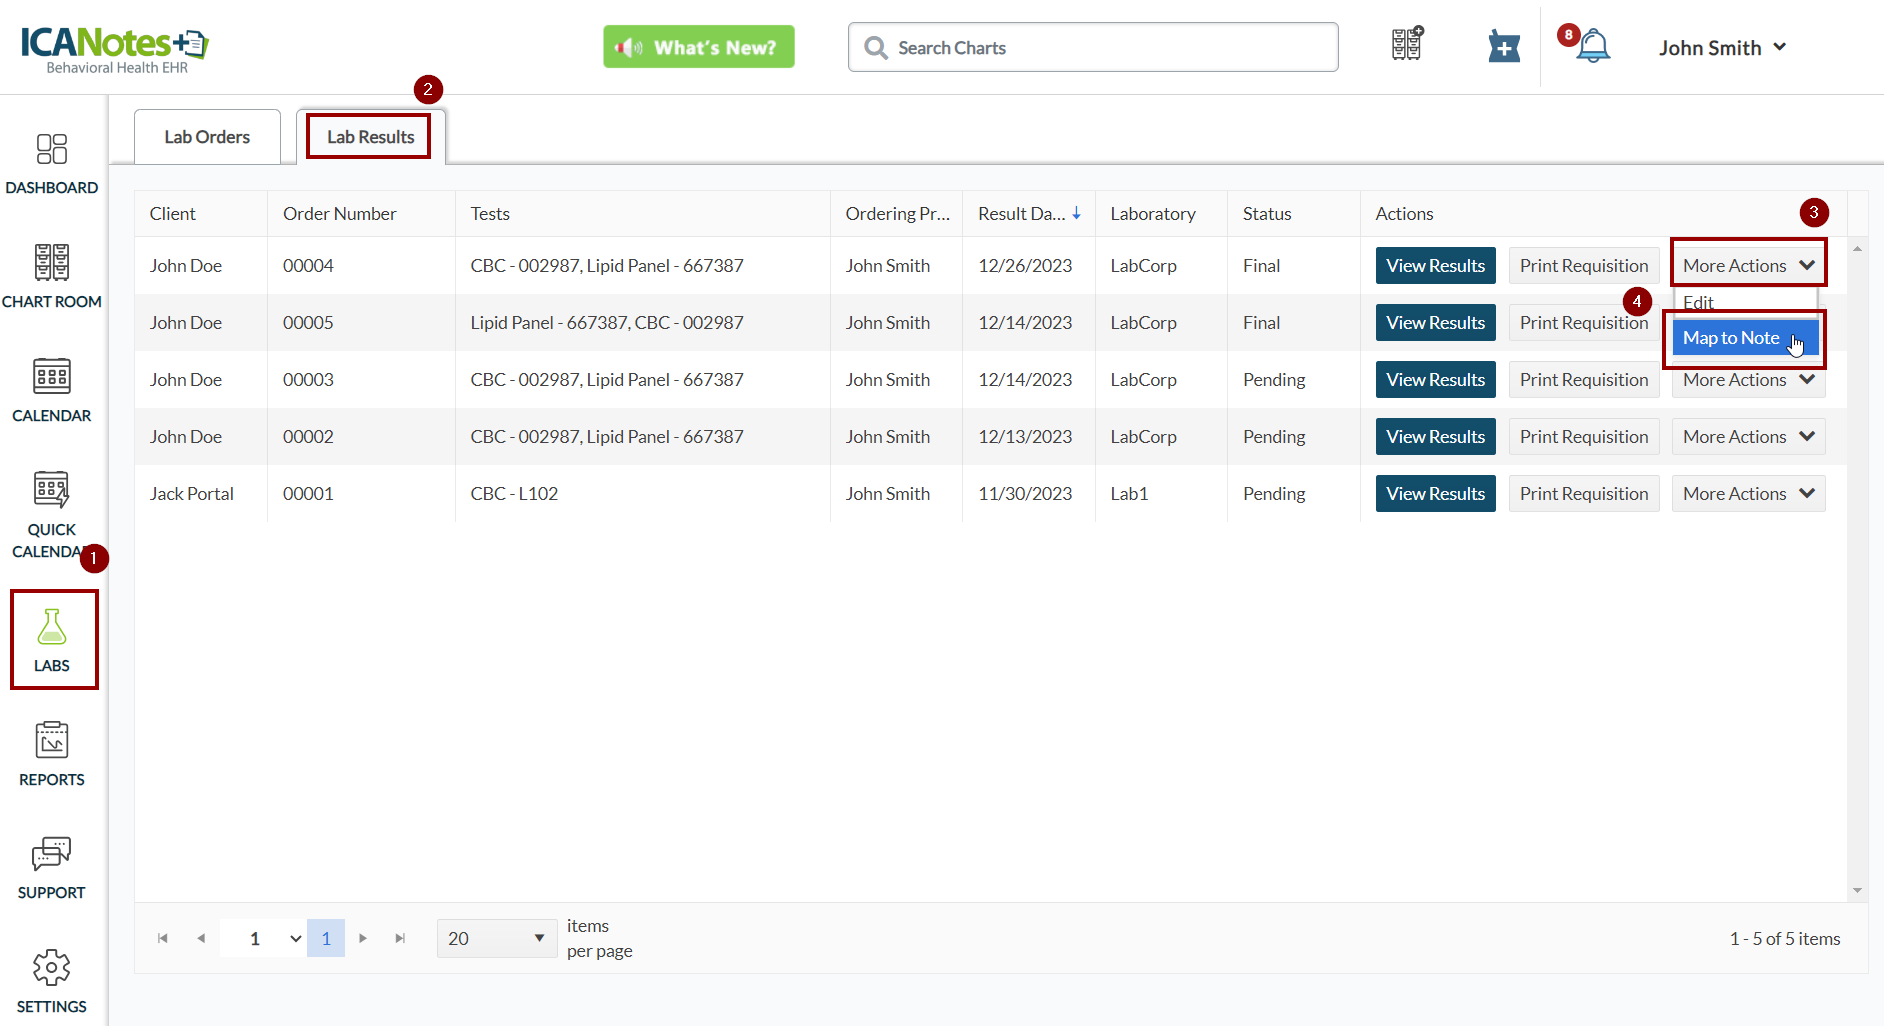The image size is (1884, 1026).
Task: Select the Lab Results tab
Action: coord(370,137)
